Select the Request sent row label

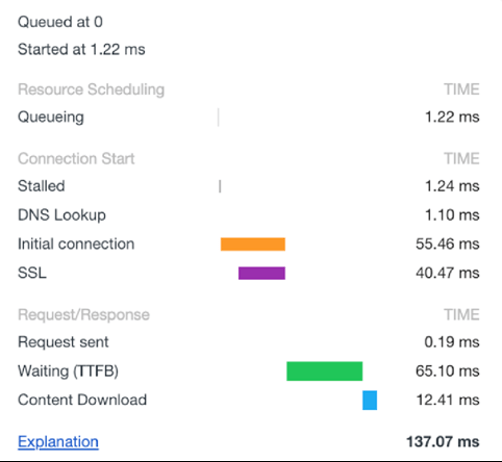(x=63, y=342)
